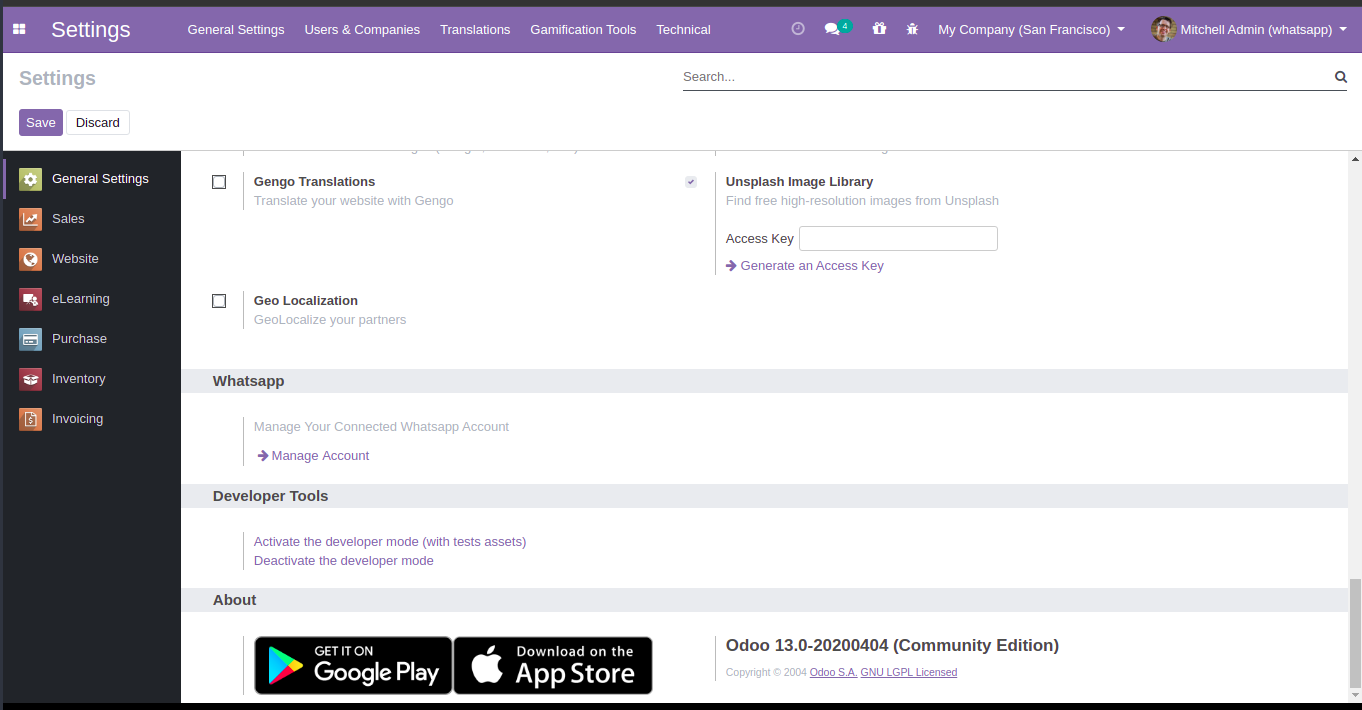Click the arrow icon beside Manage Account
The height and width of the screenshot is (710, 1362).
coord(263,456)
